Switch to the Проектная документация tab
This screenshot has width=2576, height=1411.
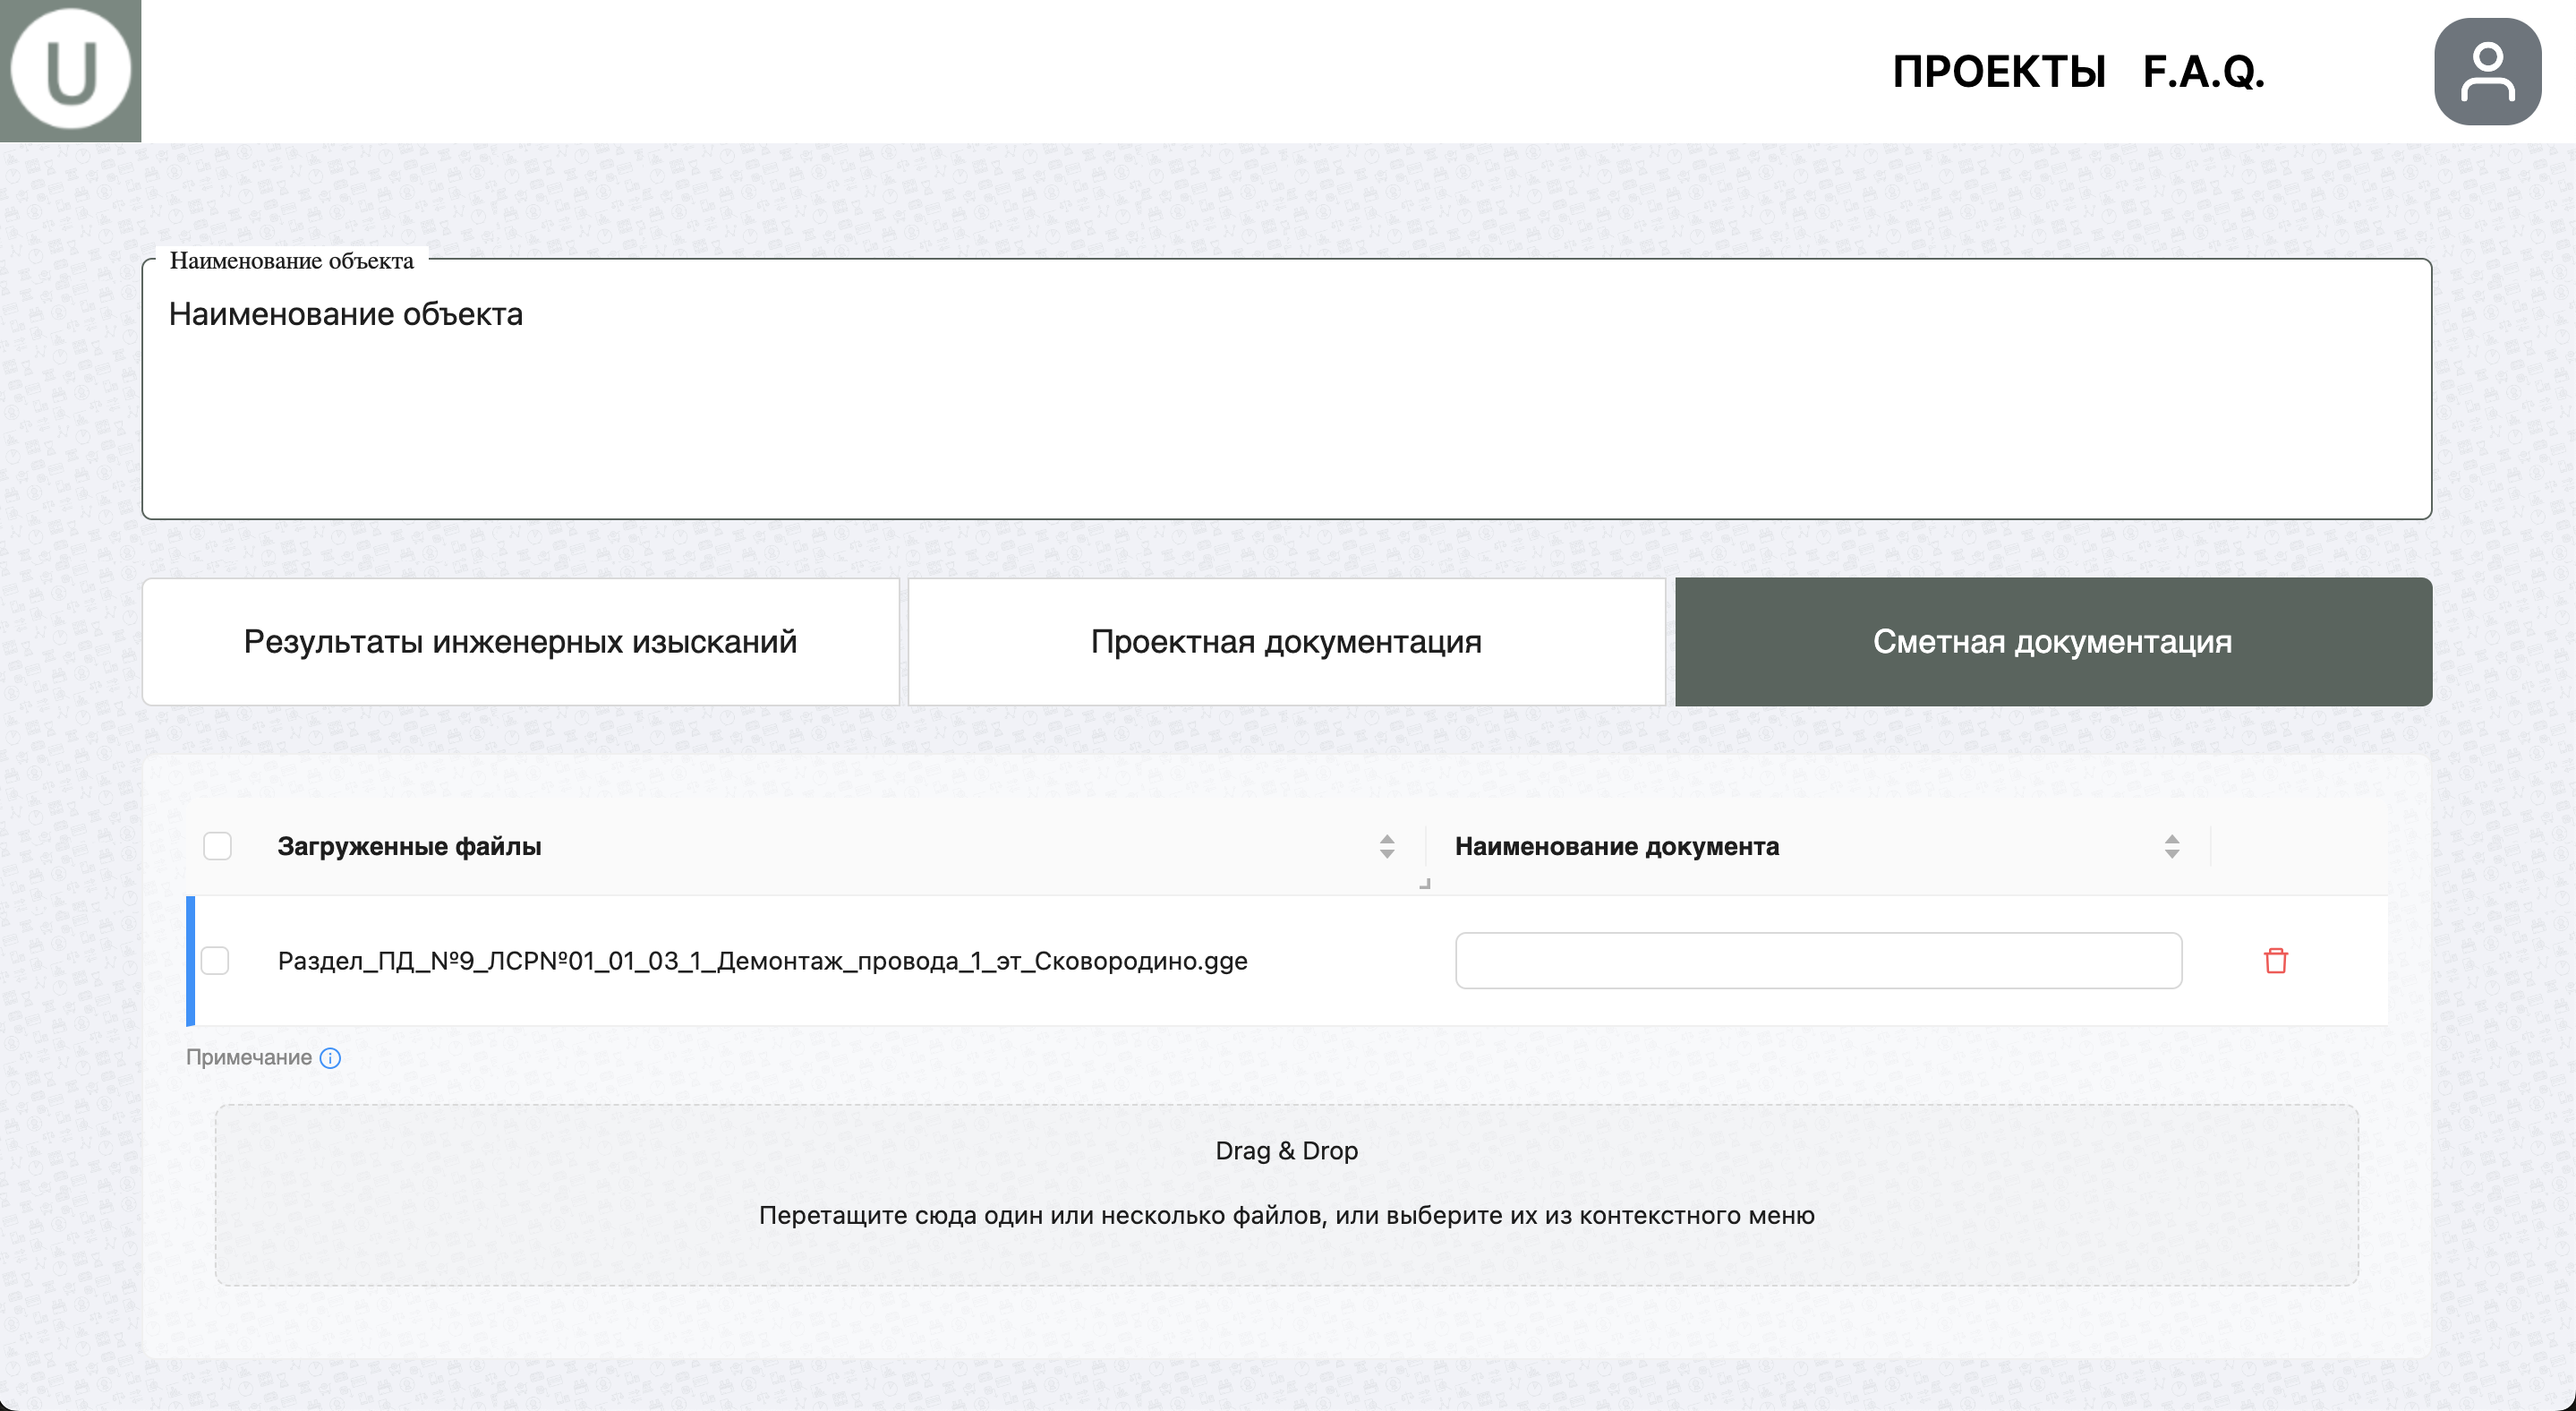click(1287, 641)
